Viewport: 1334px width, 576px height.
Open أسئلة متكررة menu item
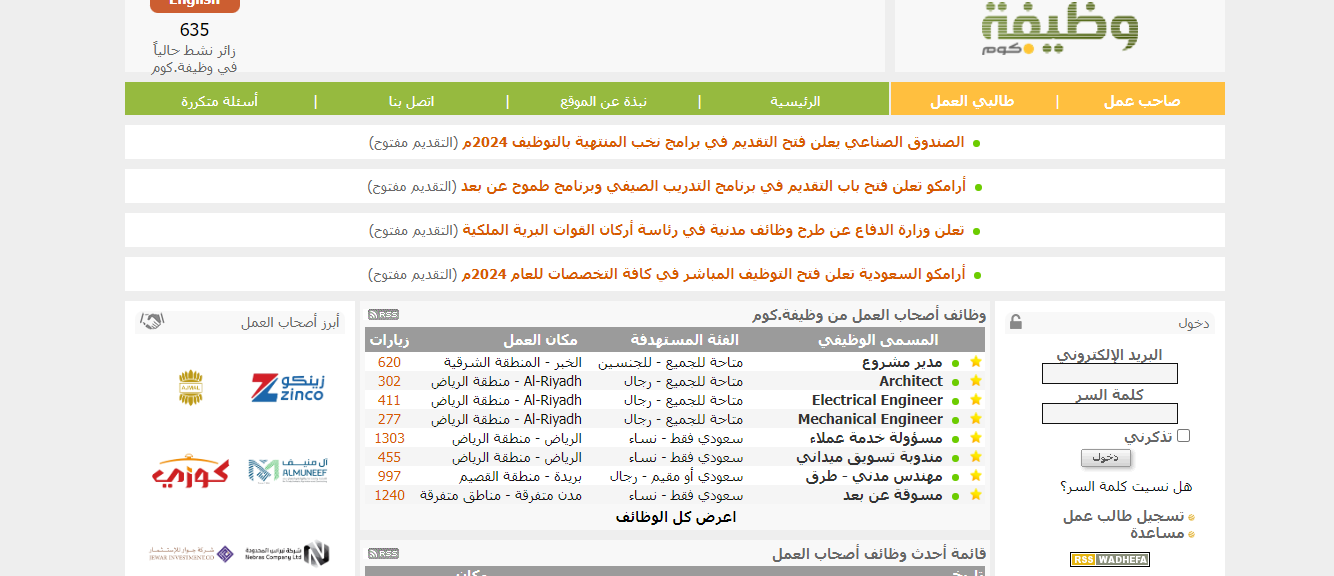tap(219, 101)
